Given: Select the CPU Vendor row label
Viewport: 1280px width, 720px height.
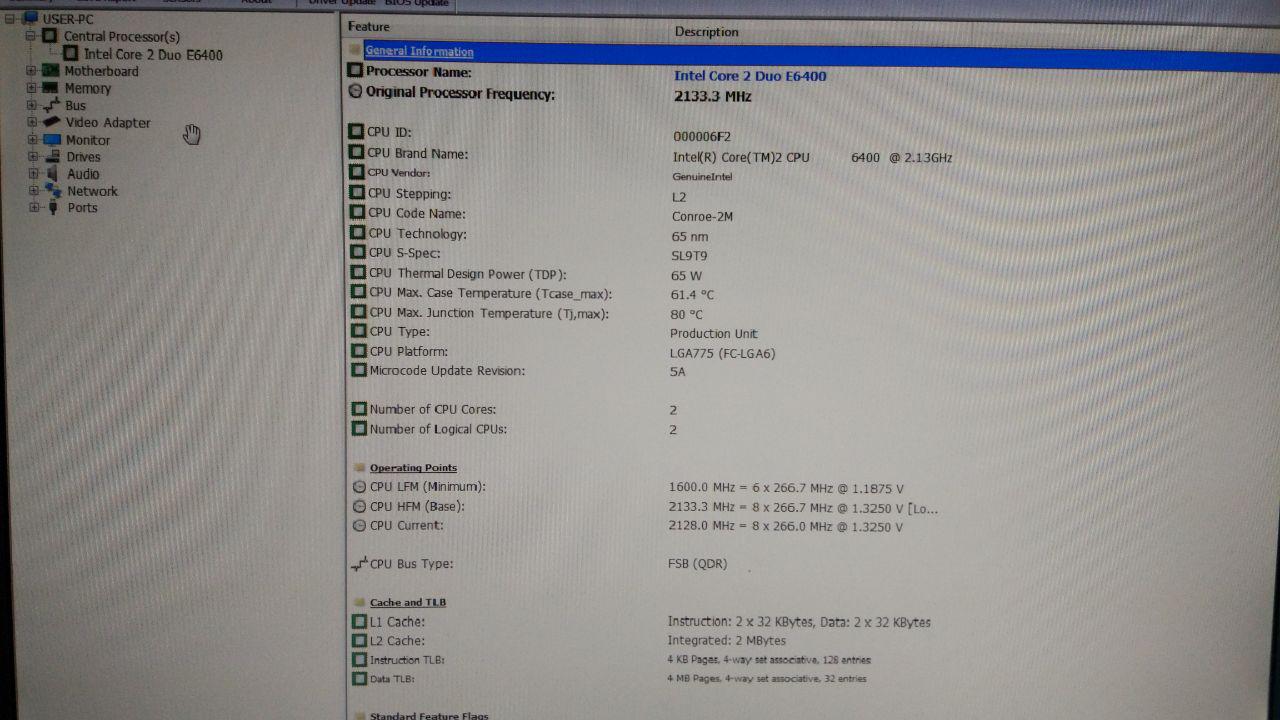Looking at the screenshot, I should pos(399,173).
